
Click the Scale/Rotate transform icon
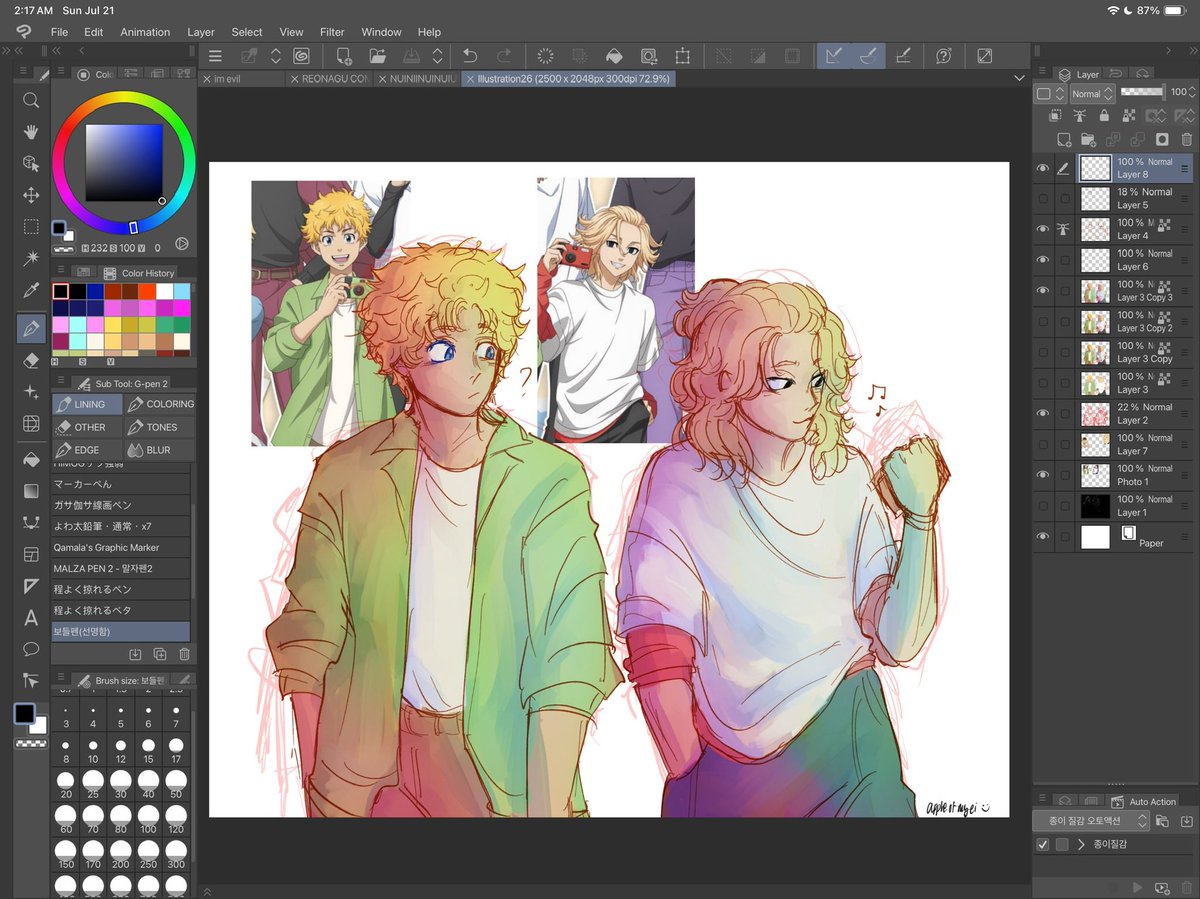[x=682, y=56]
